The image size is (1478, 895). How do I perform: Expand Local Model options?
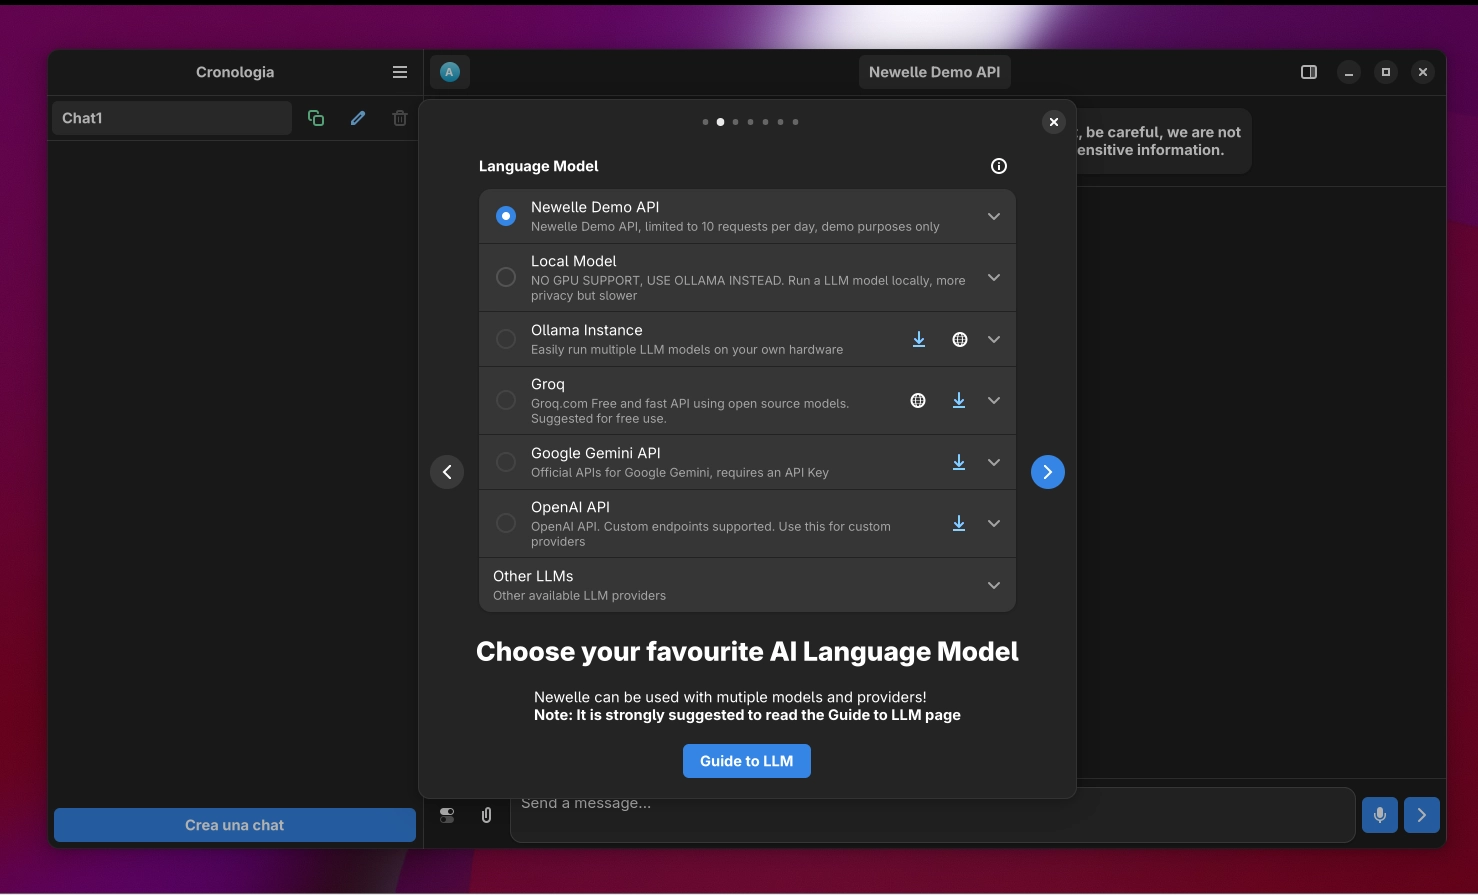[994, 278]
